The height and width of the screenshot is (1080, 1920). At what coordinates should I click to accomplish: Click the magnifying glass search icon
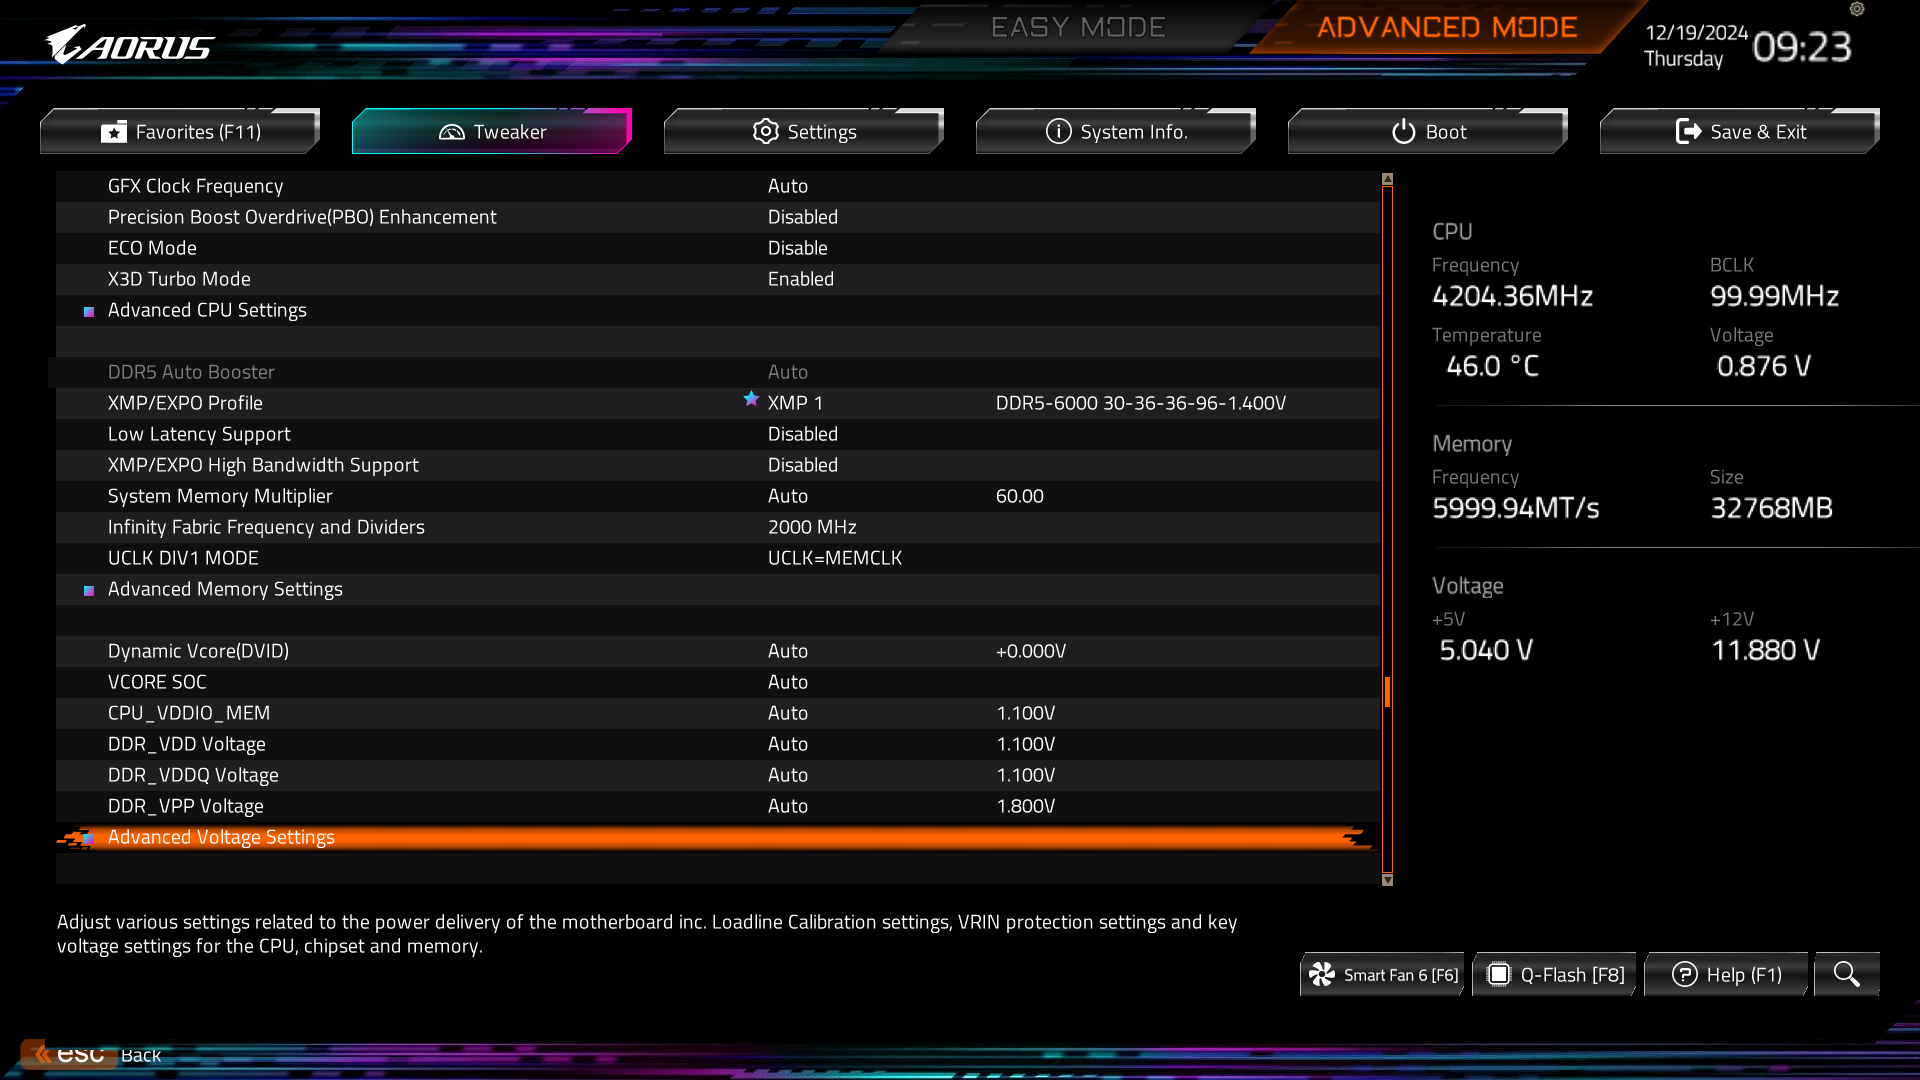pyautogui.click(x=1846, y=974)
